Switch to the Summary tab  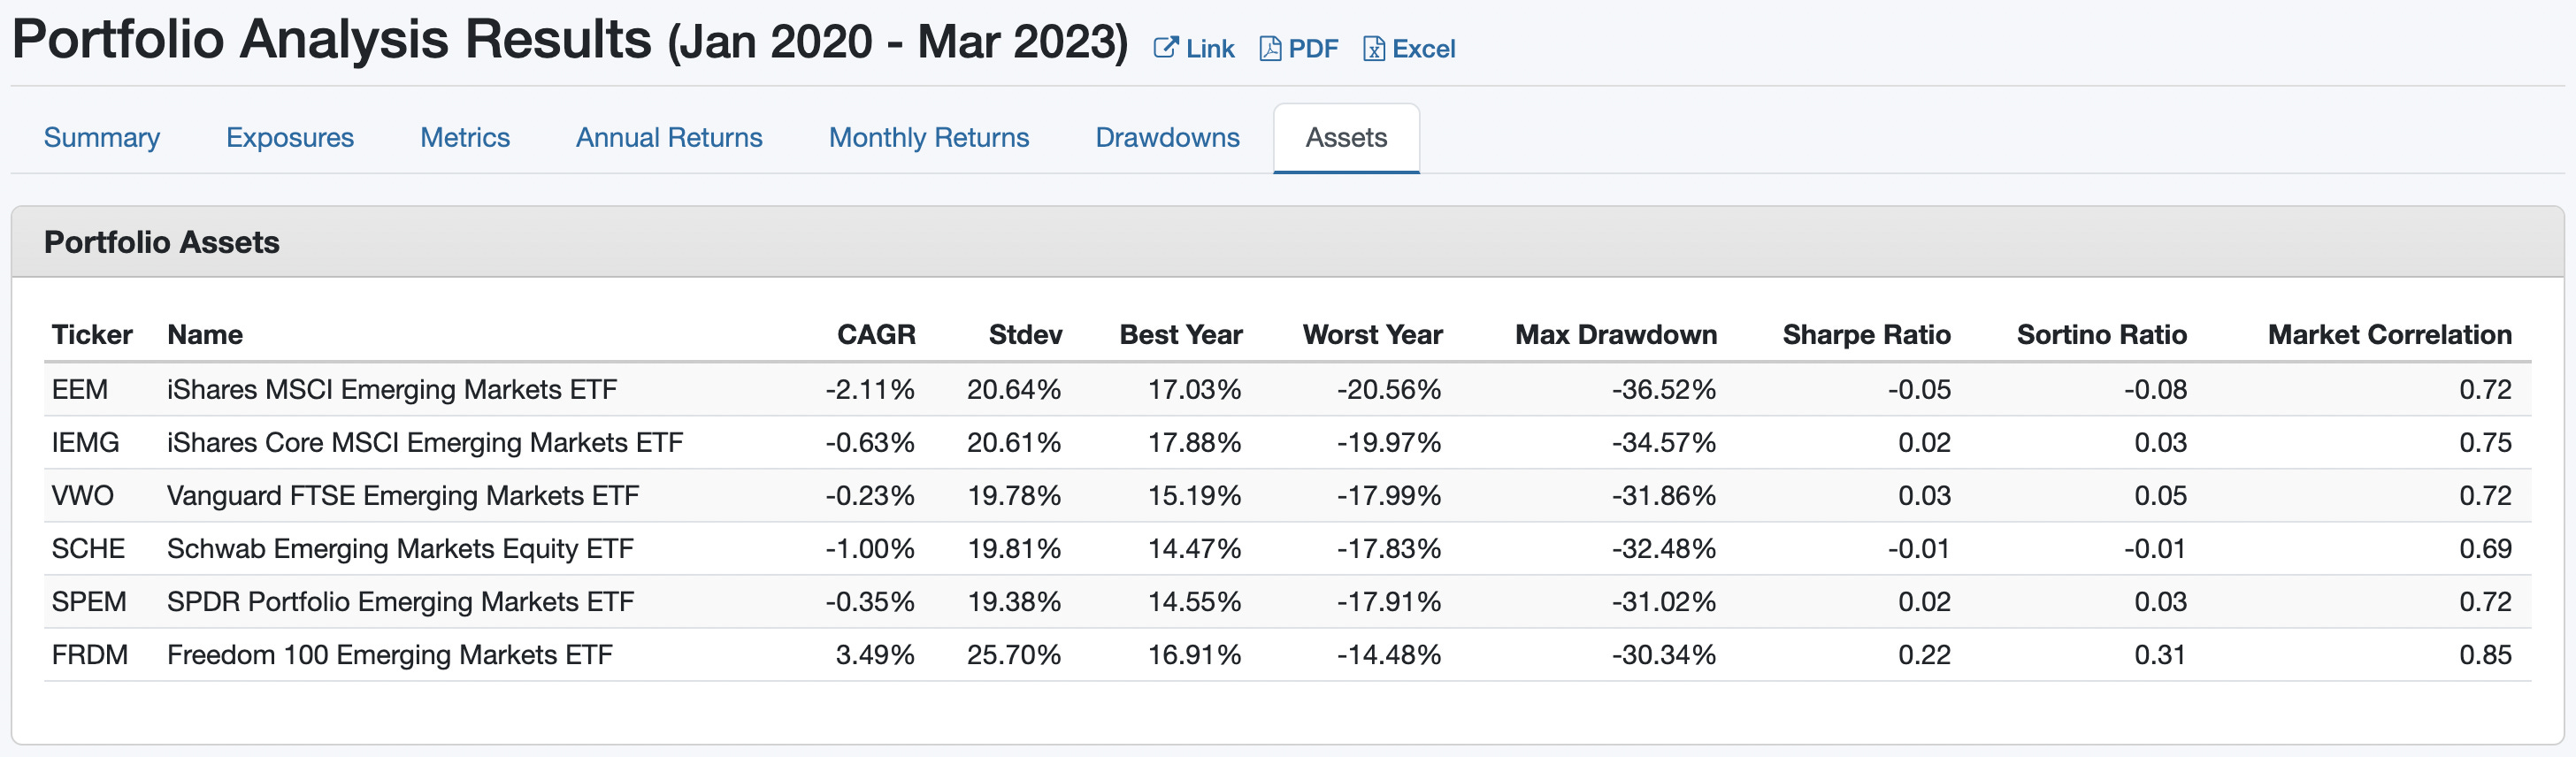click(x=102, y=137)
